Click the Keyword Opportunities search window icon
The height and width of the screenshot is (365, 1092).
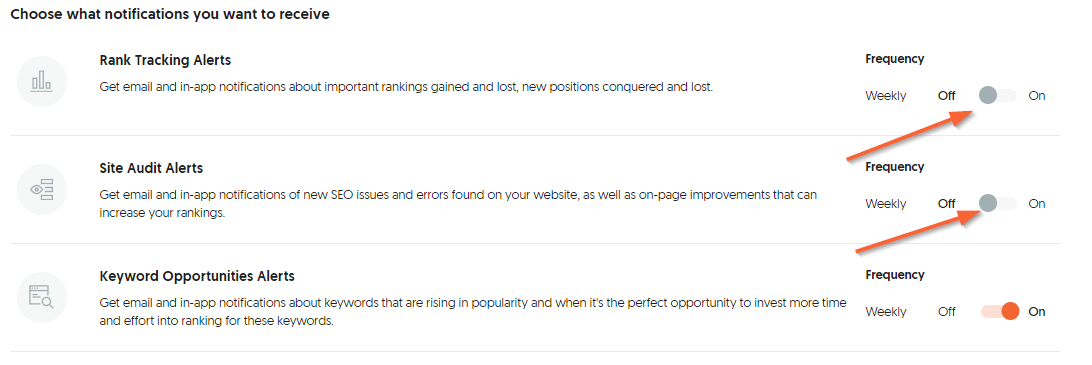[x=42, y=297]
